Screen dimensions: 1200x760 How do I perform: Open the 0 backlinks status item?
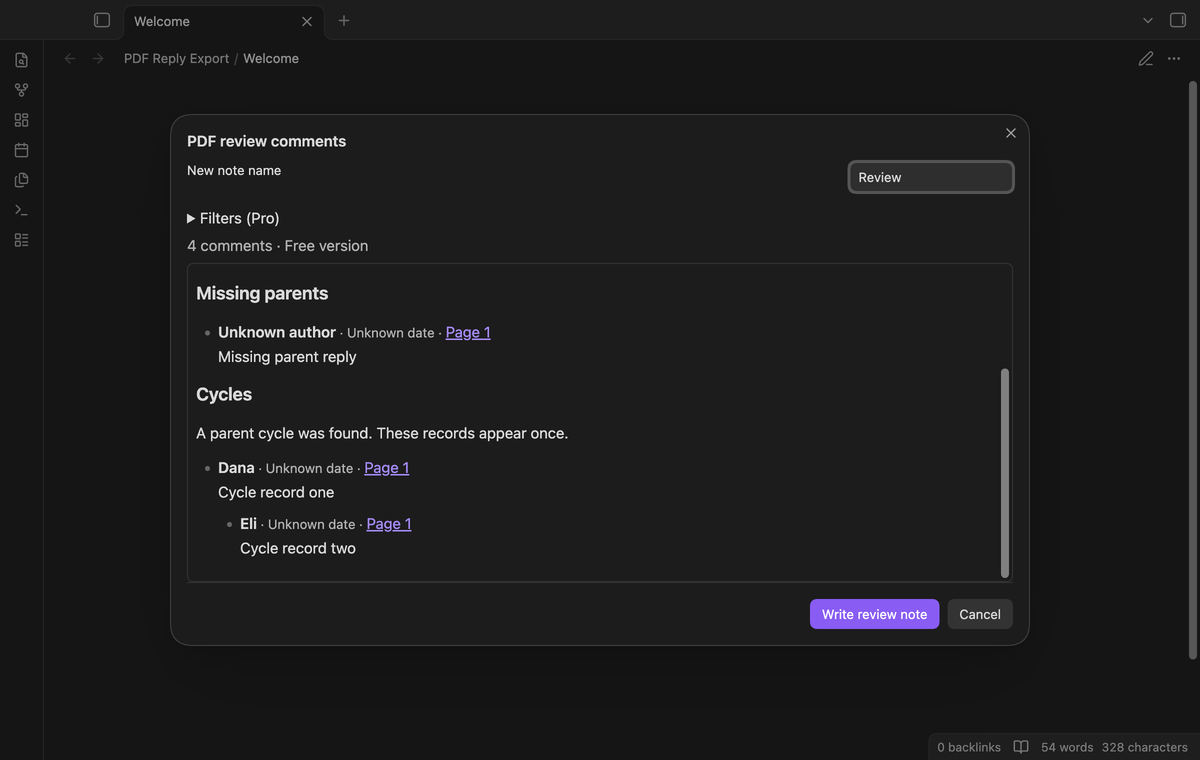click(x=969, y=747)
